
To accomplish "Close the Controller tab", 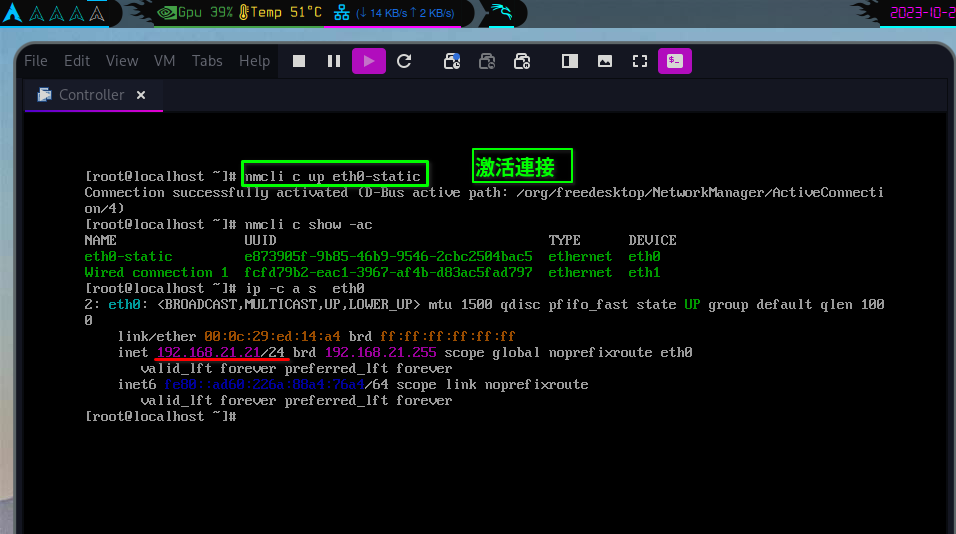I will point(141,95).
